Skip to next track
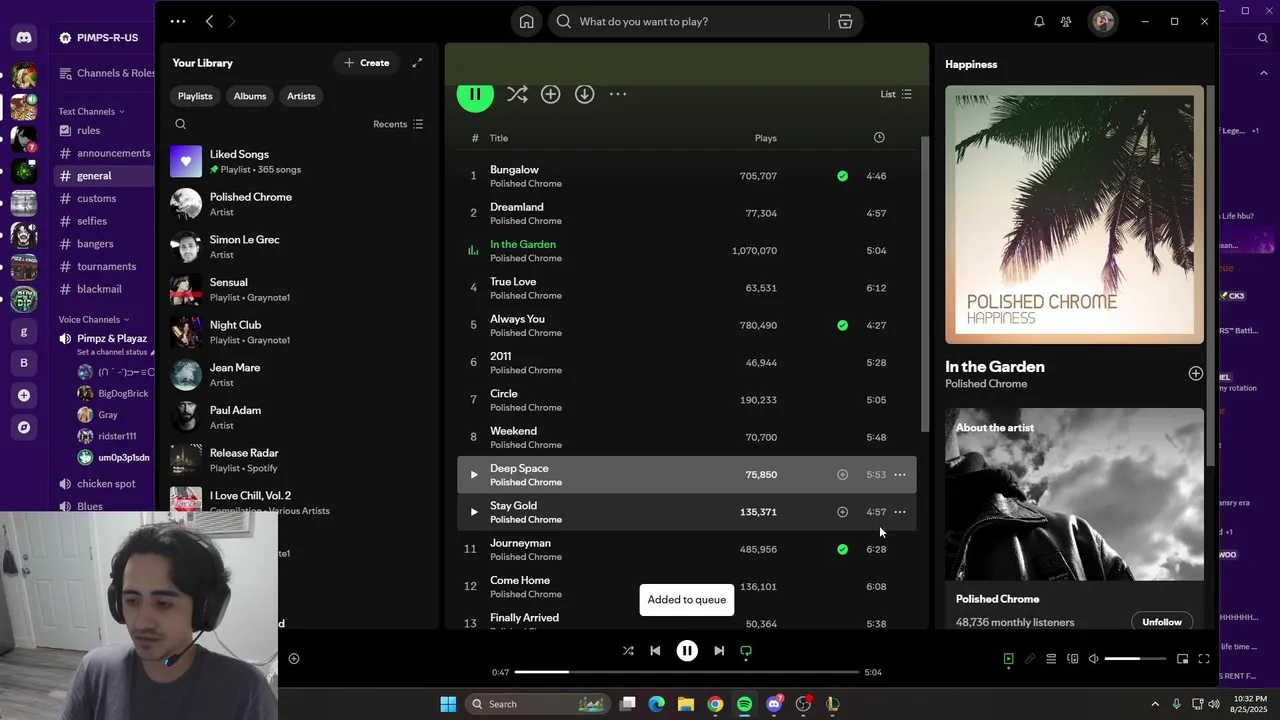 (x=719, y=651)
